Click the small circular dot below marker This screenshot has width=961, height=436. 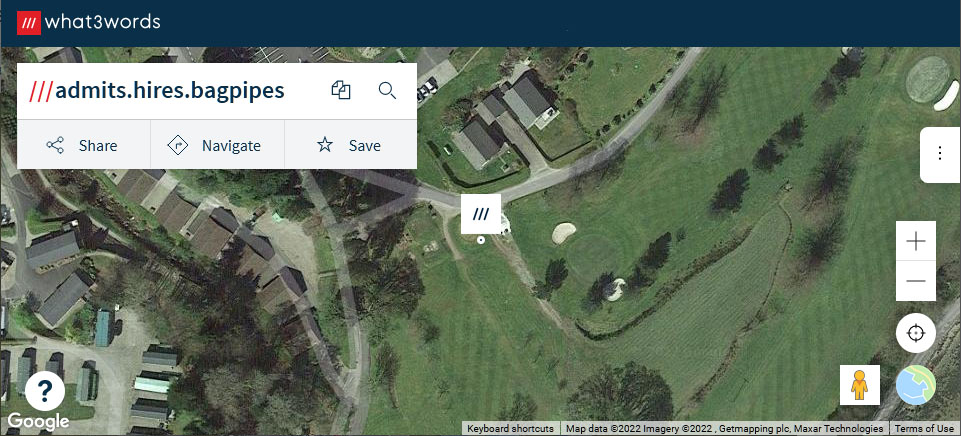coord(481,240)
